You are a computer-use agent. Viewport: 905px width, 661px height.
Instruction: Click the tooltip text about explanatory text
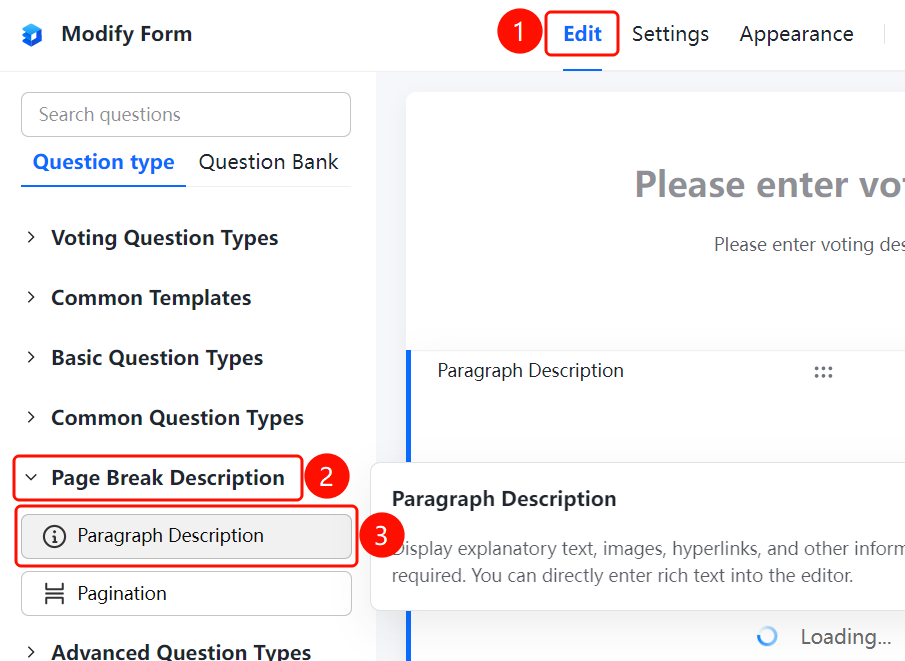click(x=648, y=562)
